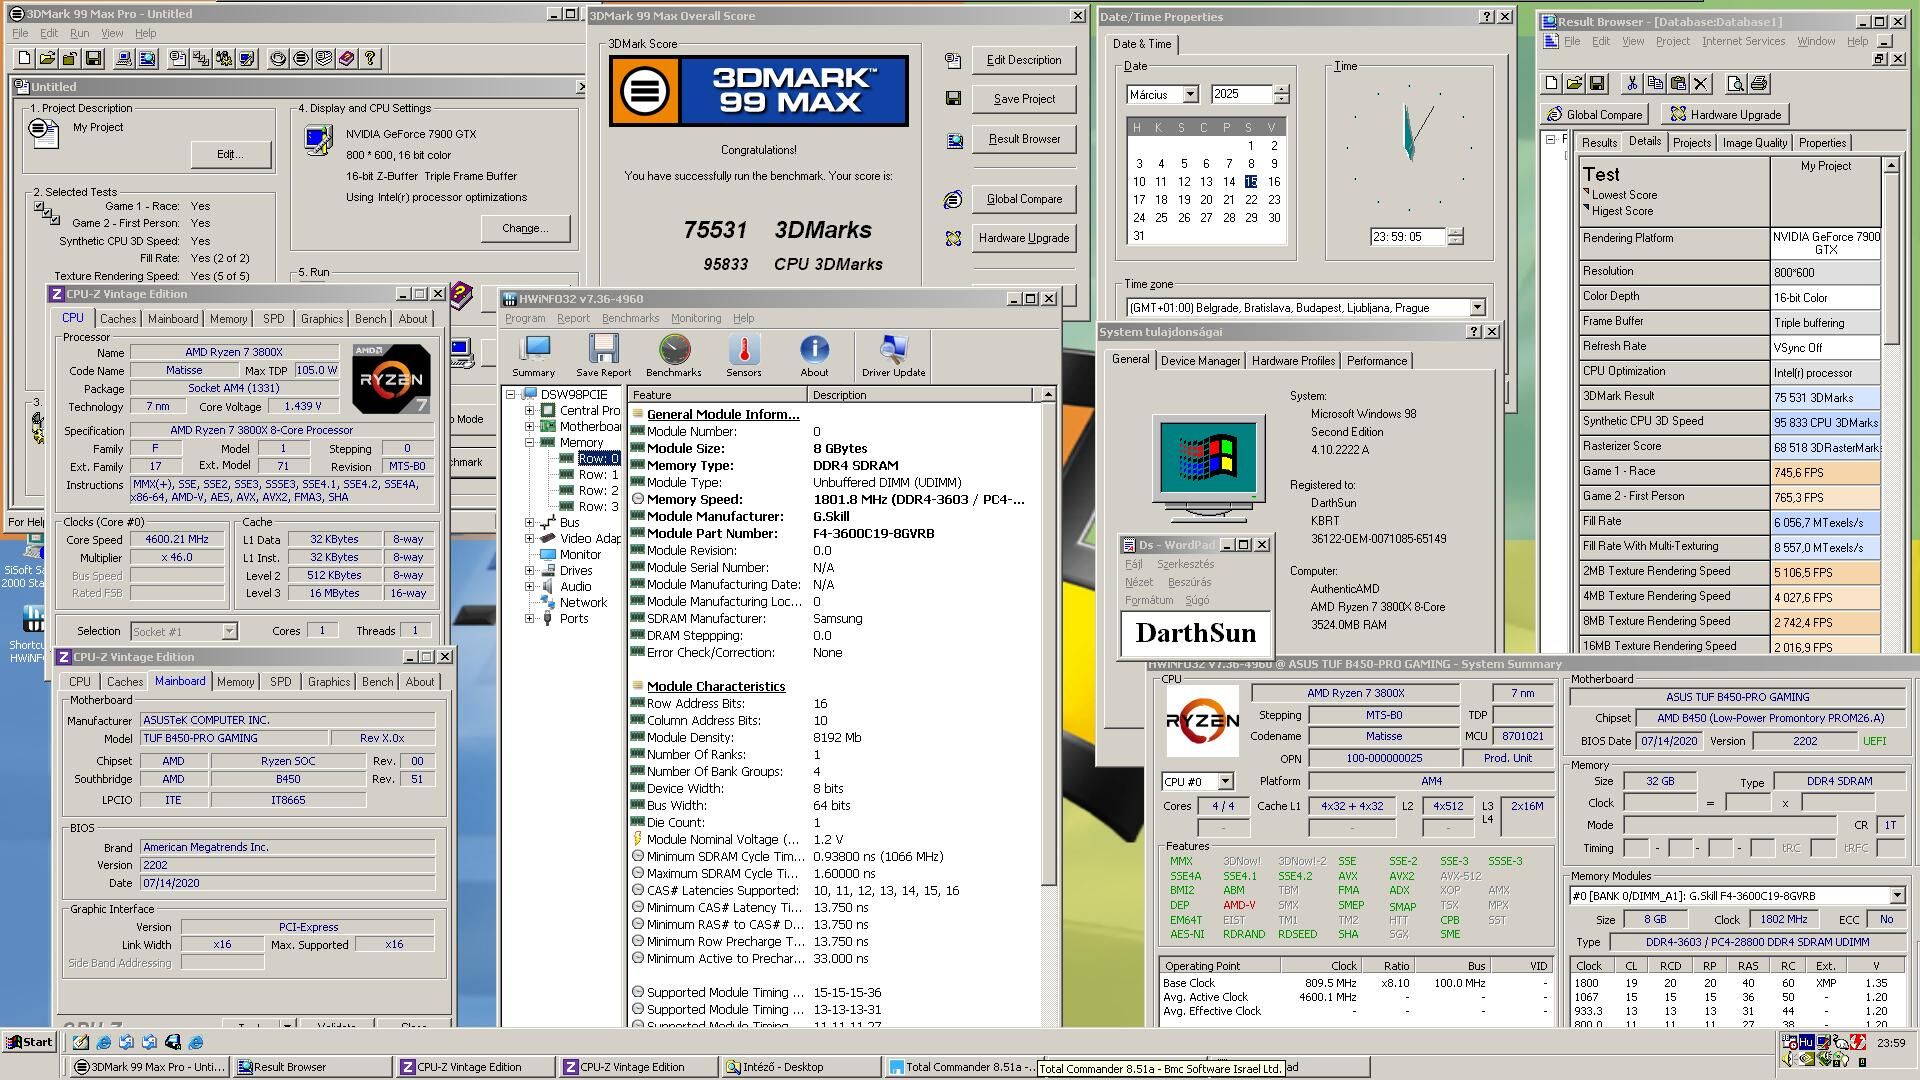Switch to SPD tab in upper CPU-Z

point(273,319)
